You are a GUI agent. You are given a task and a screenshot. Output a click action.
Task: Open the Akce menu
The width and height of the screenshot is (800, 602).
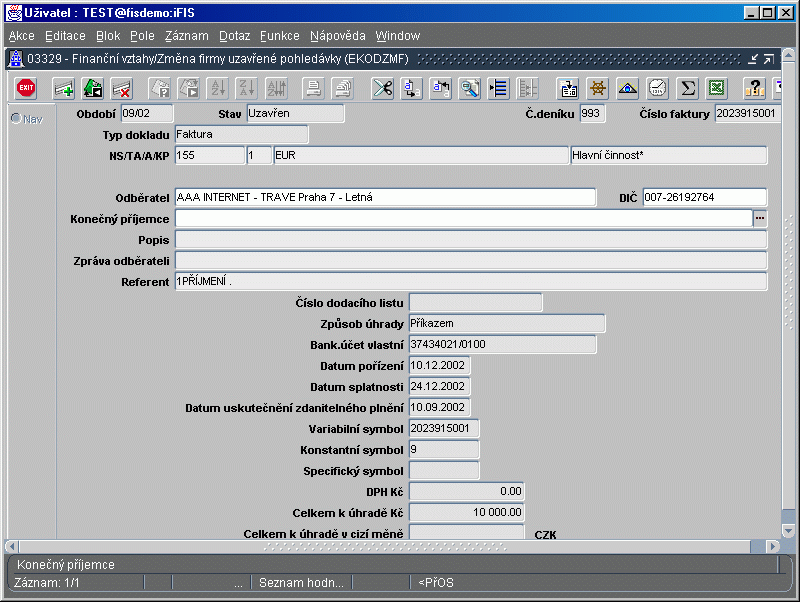(x=21, y=36)
